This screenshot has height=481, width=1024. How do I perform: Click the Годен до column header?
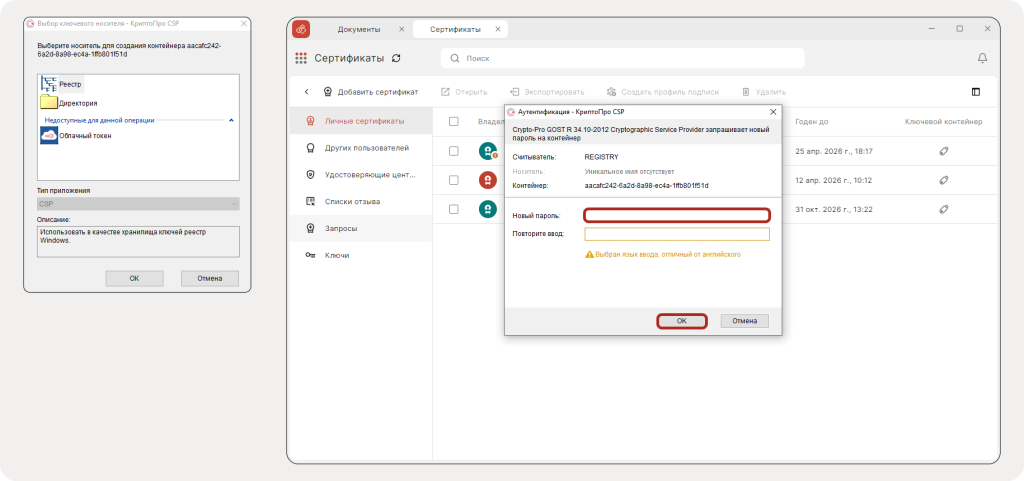(812, 121)
